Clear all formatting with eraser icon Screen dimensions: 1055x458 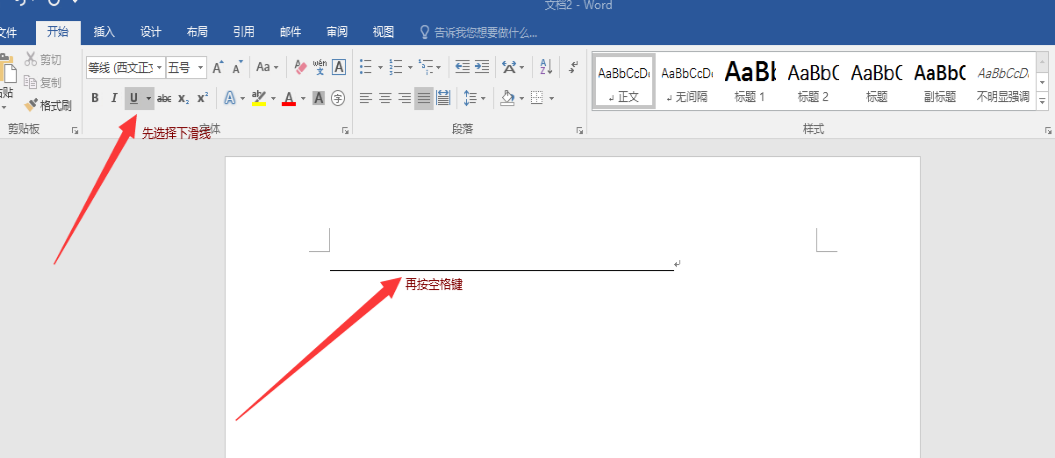click(300, 67)
